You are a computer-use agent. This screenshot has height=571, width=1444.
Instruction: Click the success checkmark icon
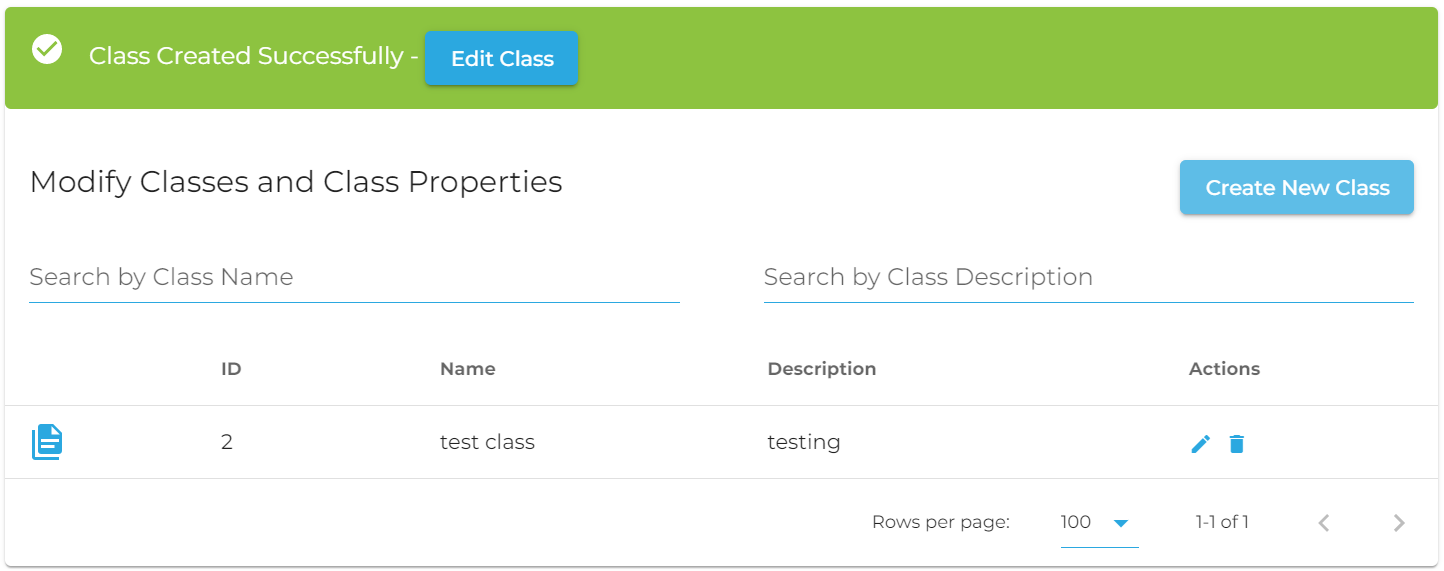pos(47,49)
